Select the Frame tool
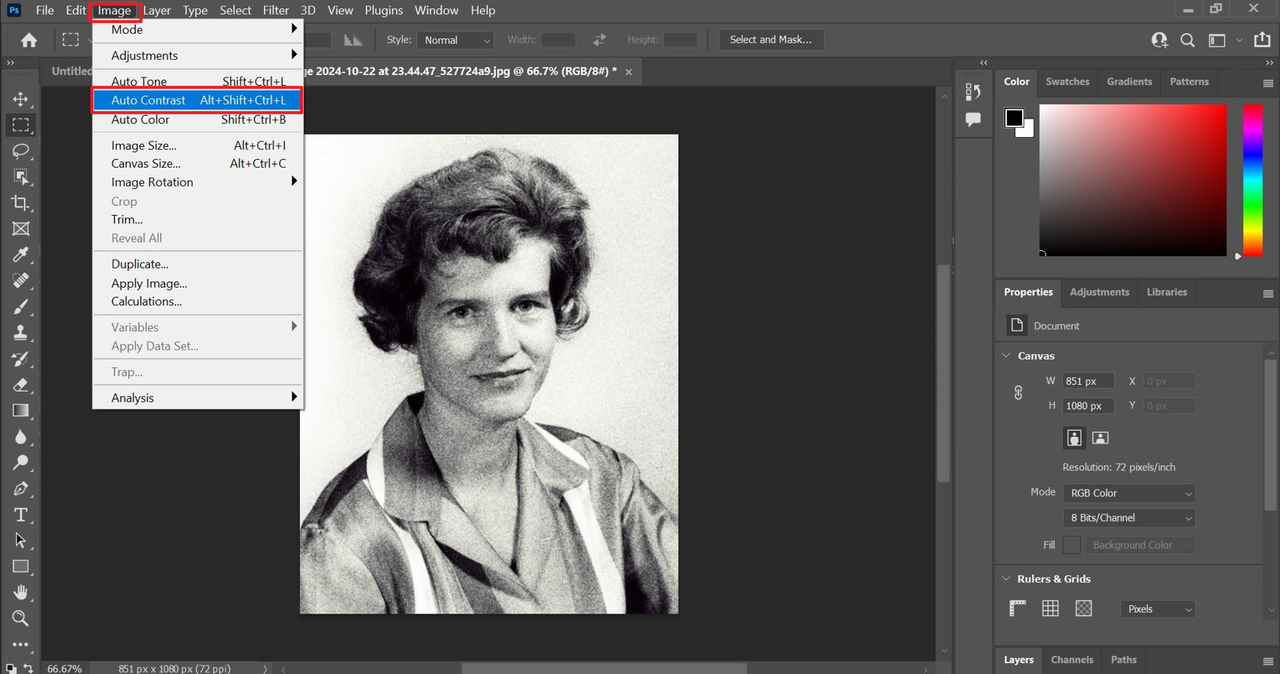1280x674 pixels. tap(20, 229)
